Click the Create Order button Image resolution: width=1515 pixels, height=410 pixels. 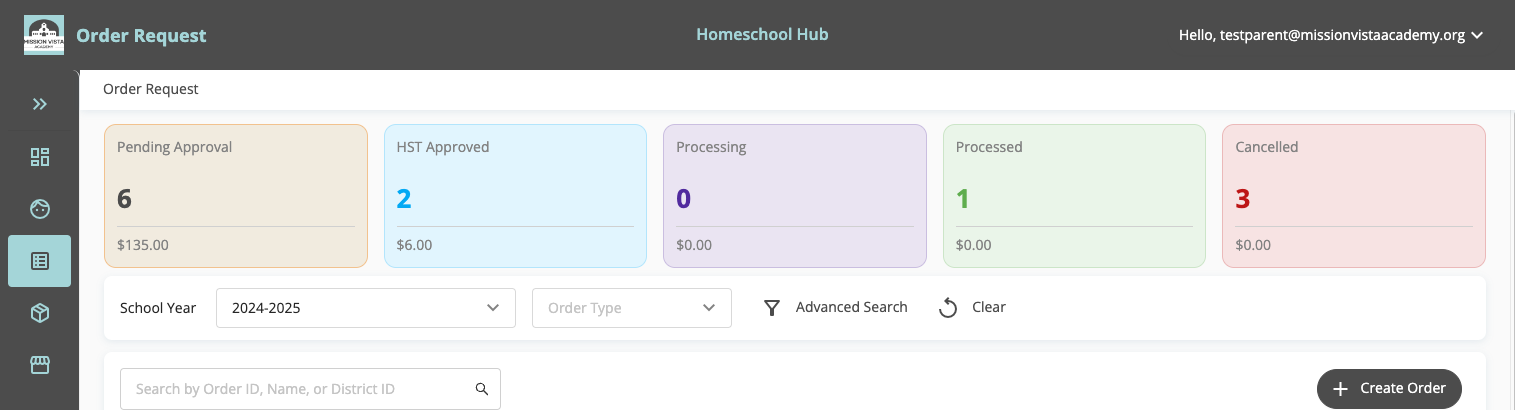pos(1389,388)
